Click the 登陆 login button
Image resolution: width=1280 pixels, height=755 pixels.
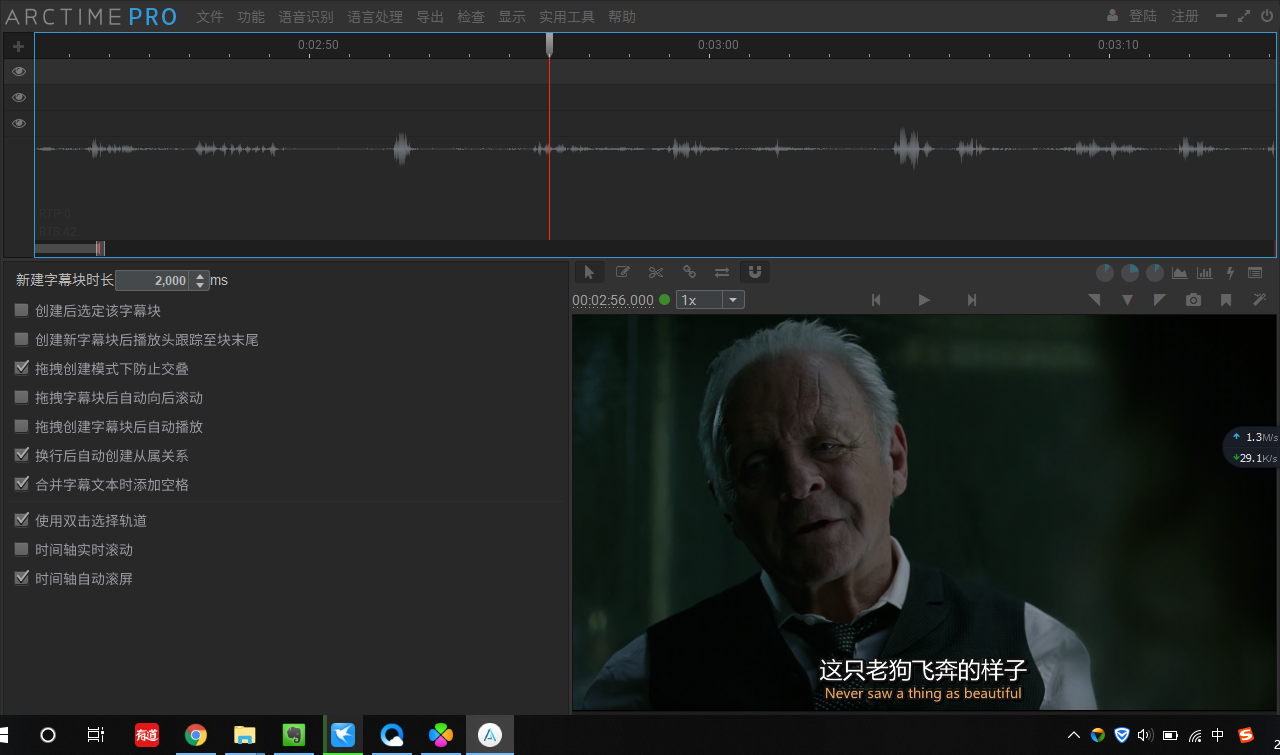pyautogui.click(x=1142, y=16)
